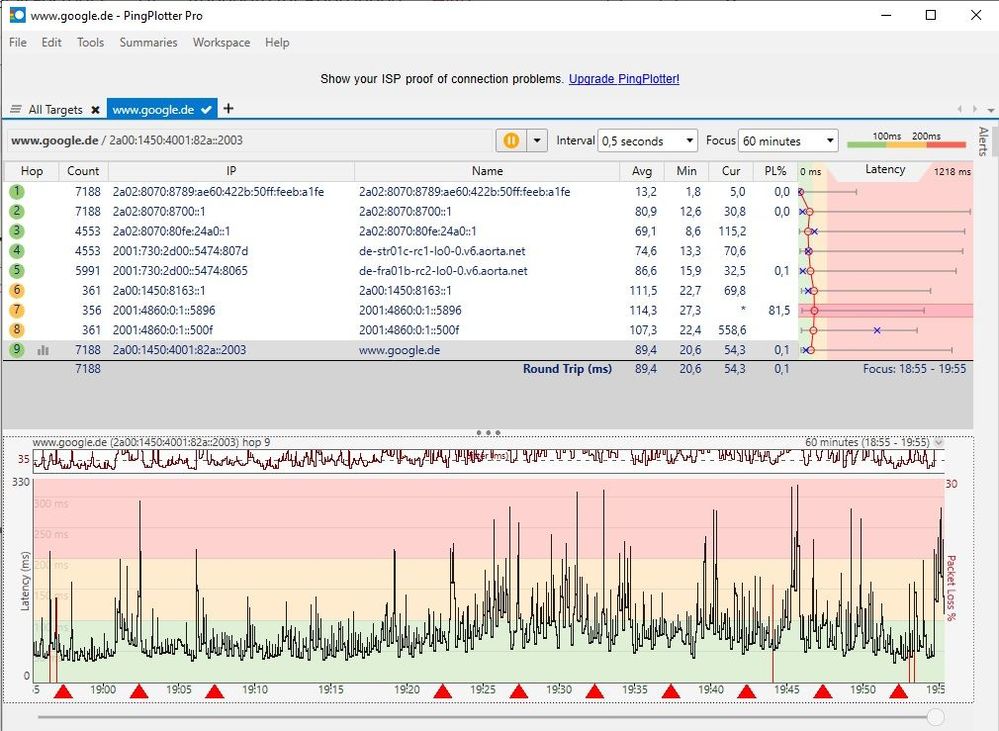
Task: Click the Count column header
Action: coord(83,171)
